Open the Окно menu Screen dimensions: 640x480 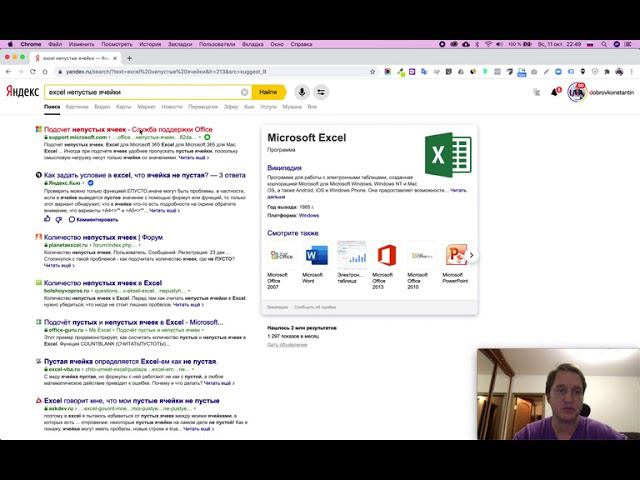pyautogui.click(x=277, y=44)
